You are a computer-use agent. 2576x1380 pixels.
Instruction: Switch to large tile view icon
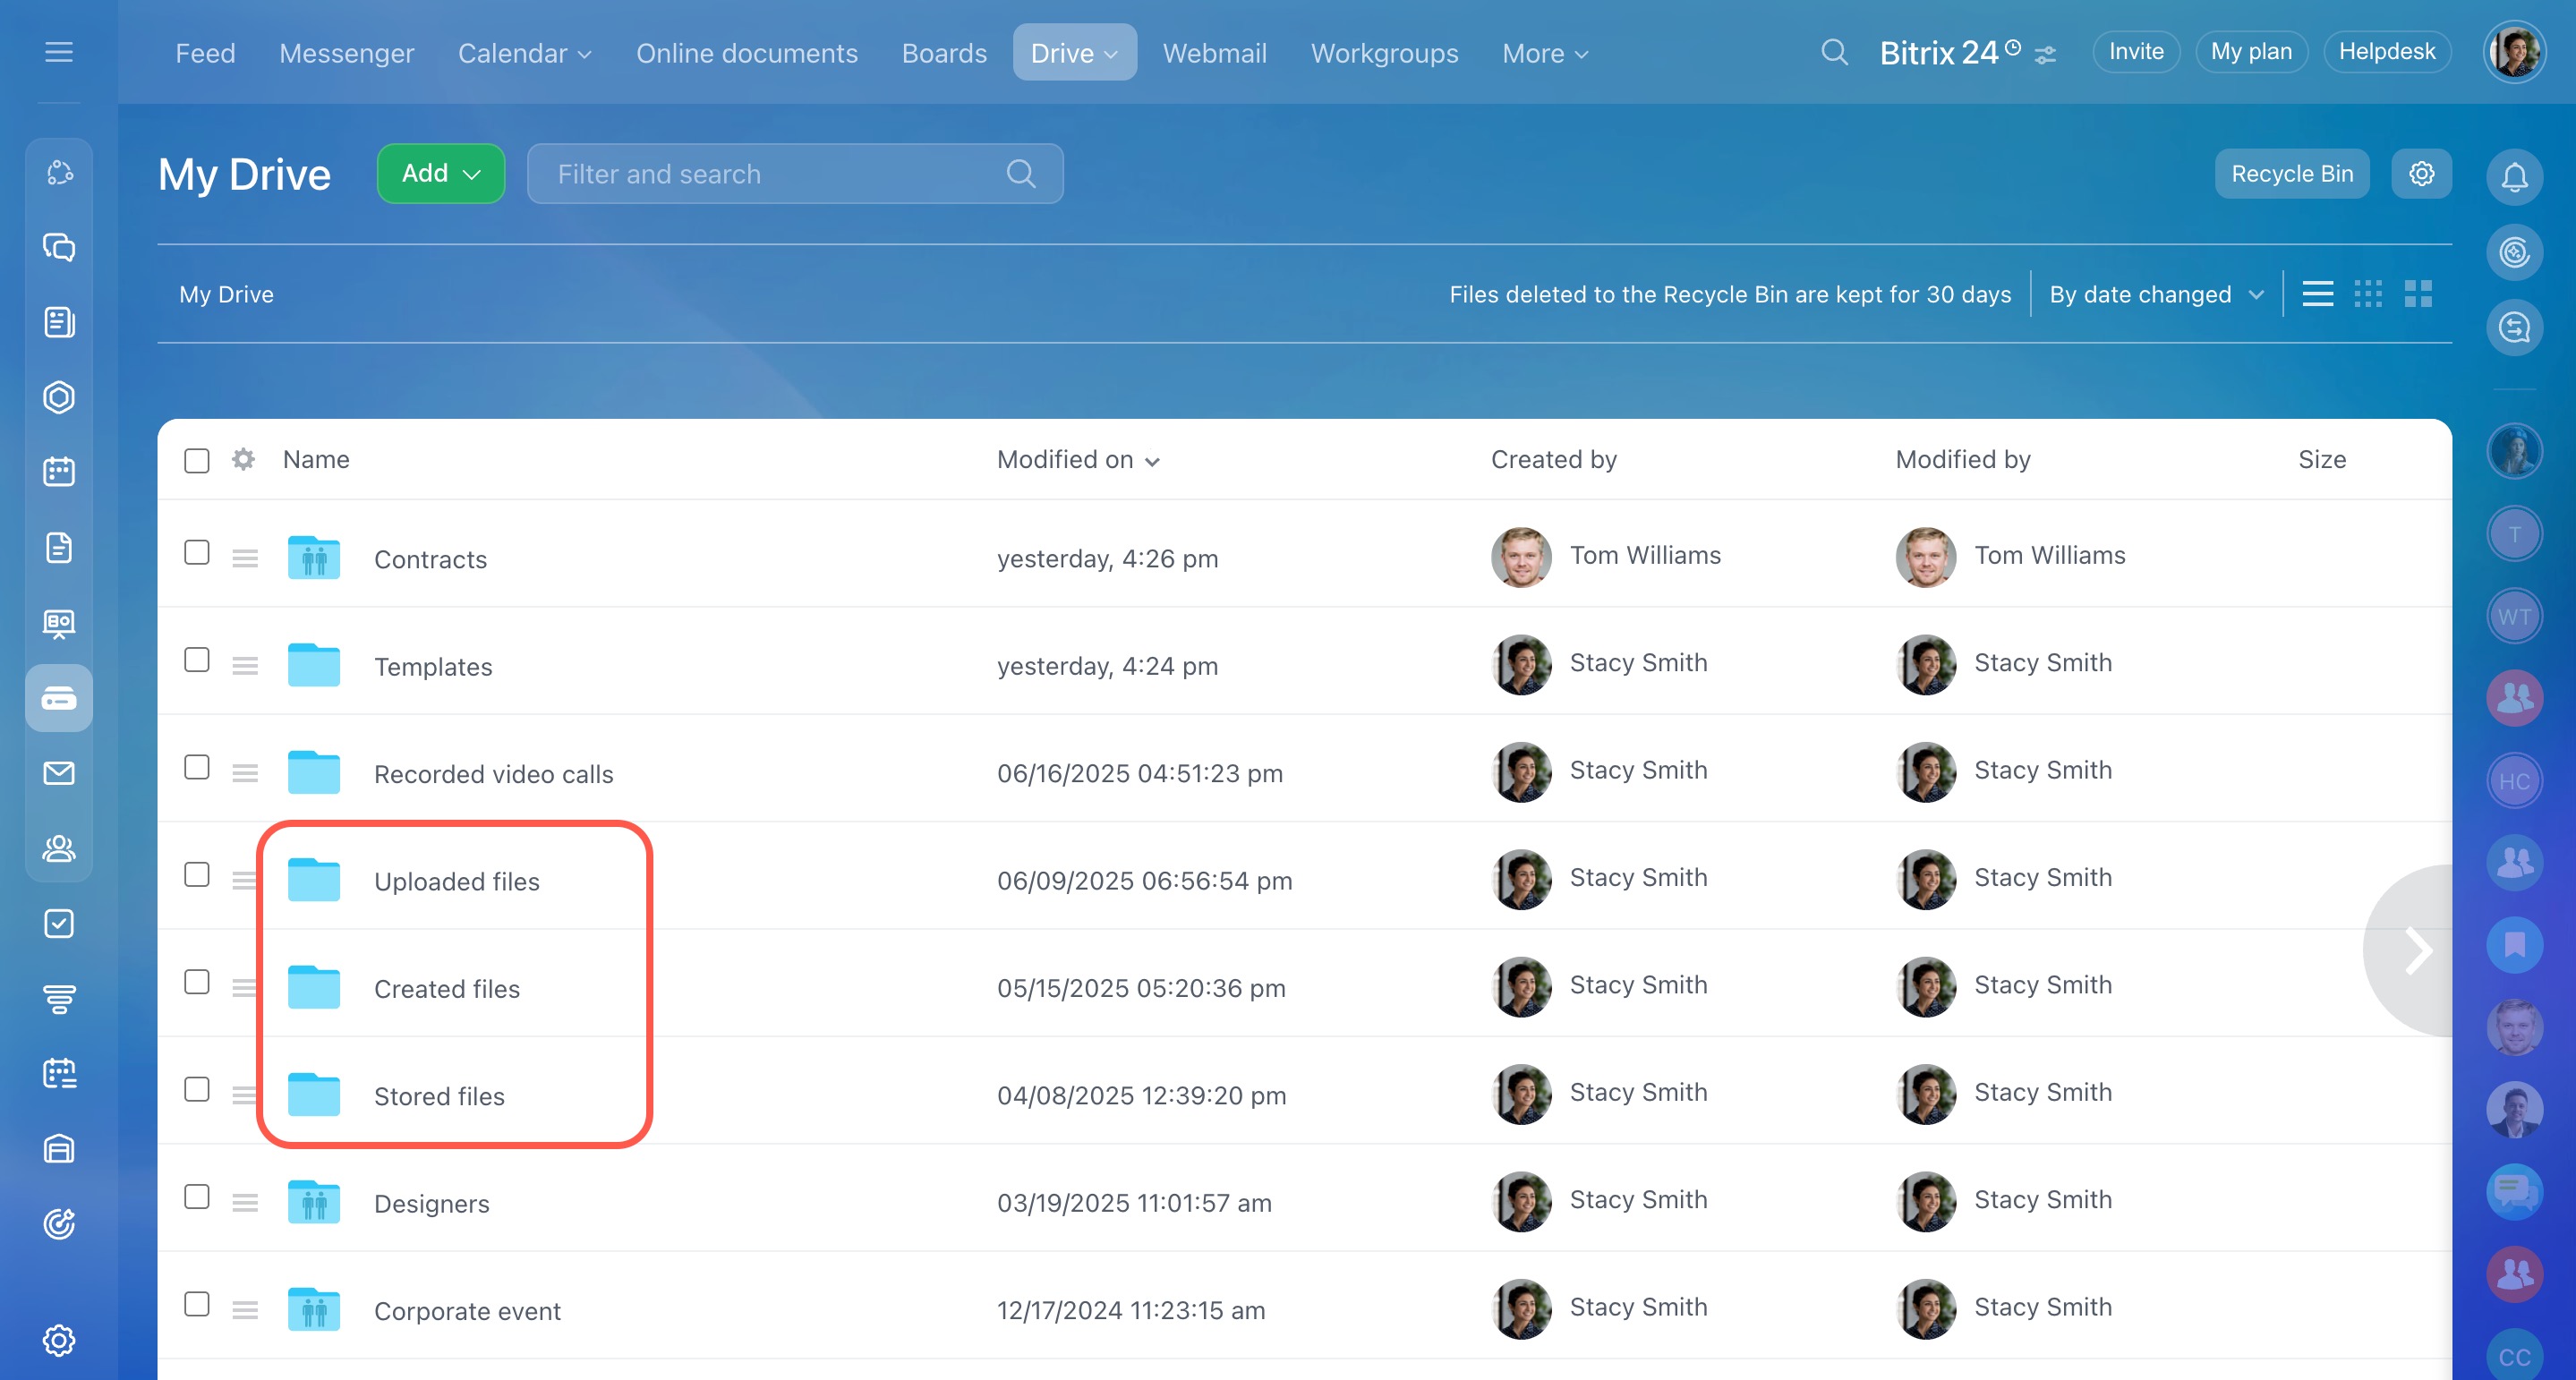2418,294
